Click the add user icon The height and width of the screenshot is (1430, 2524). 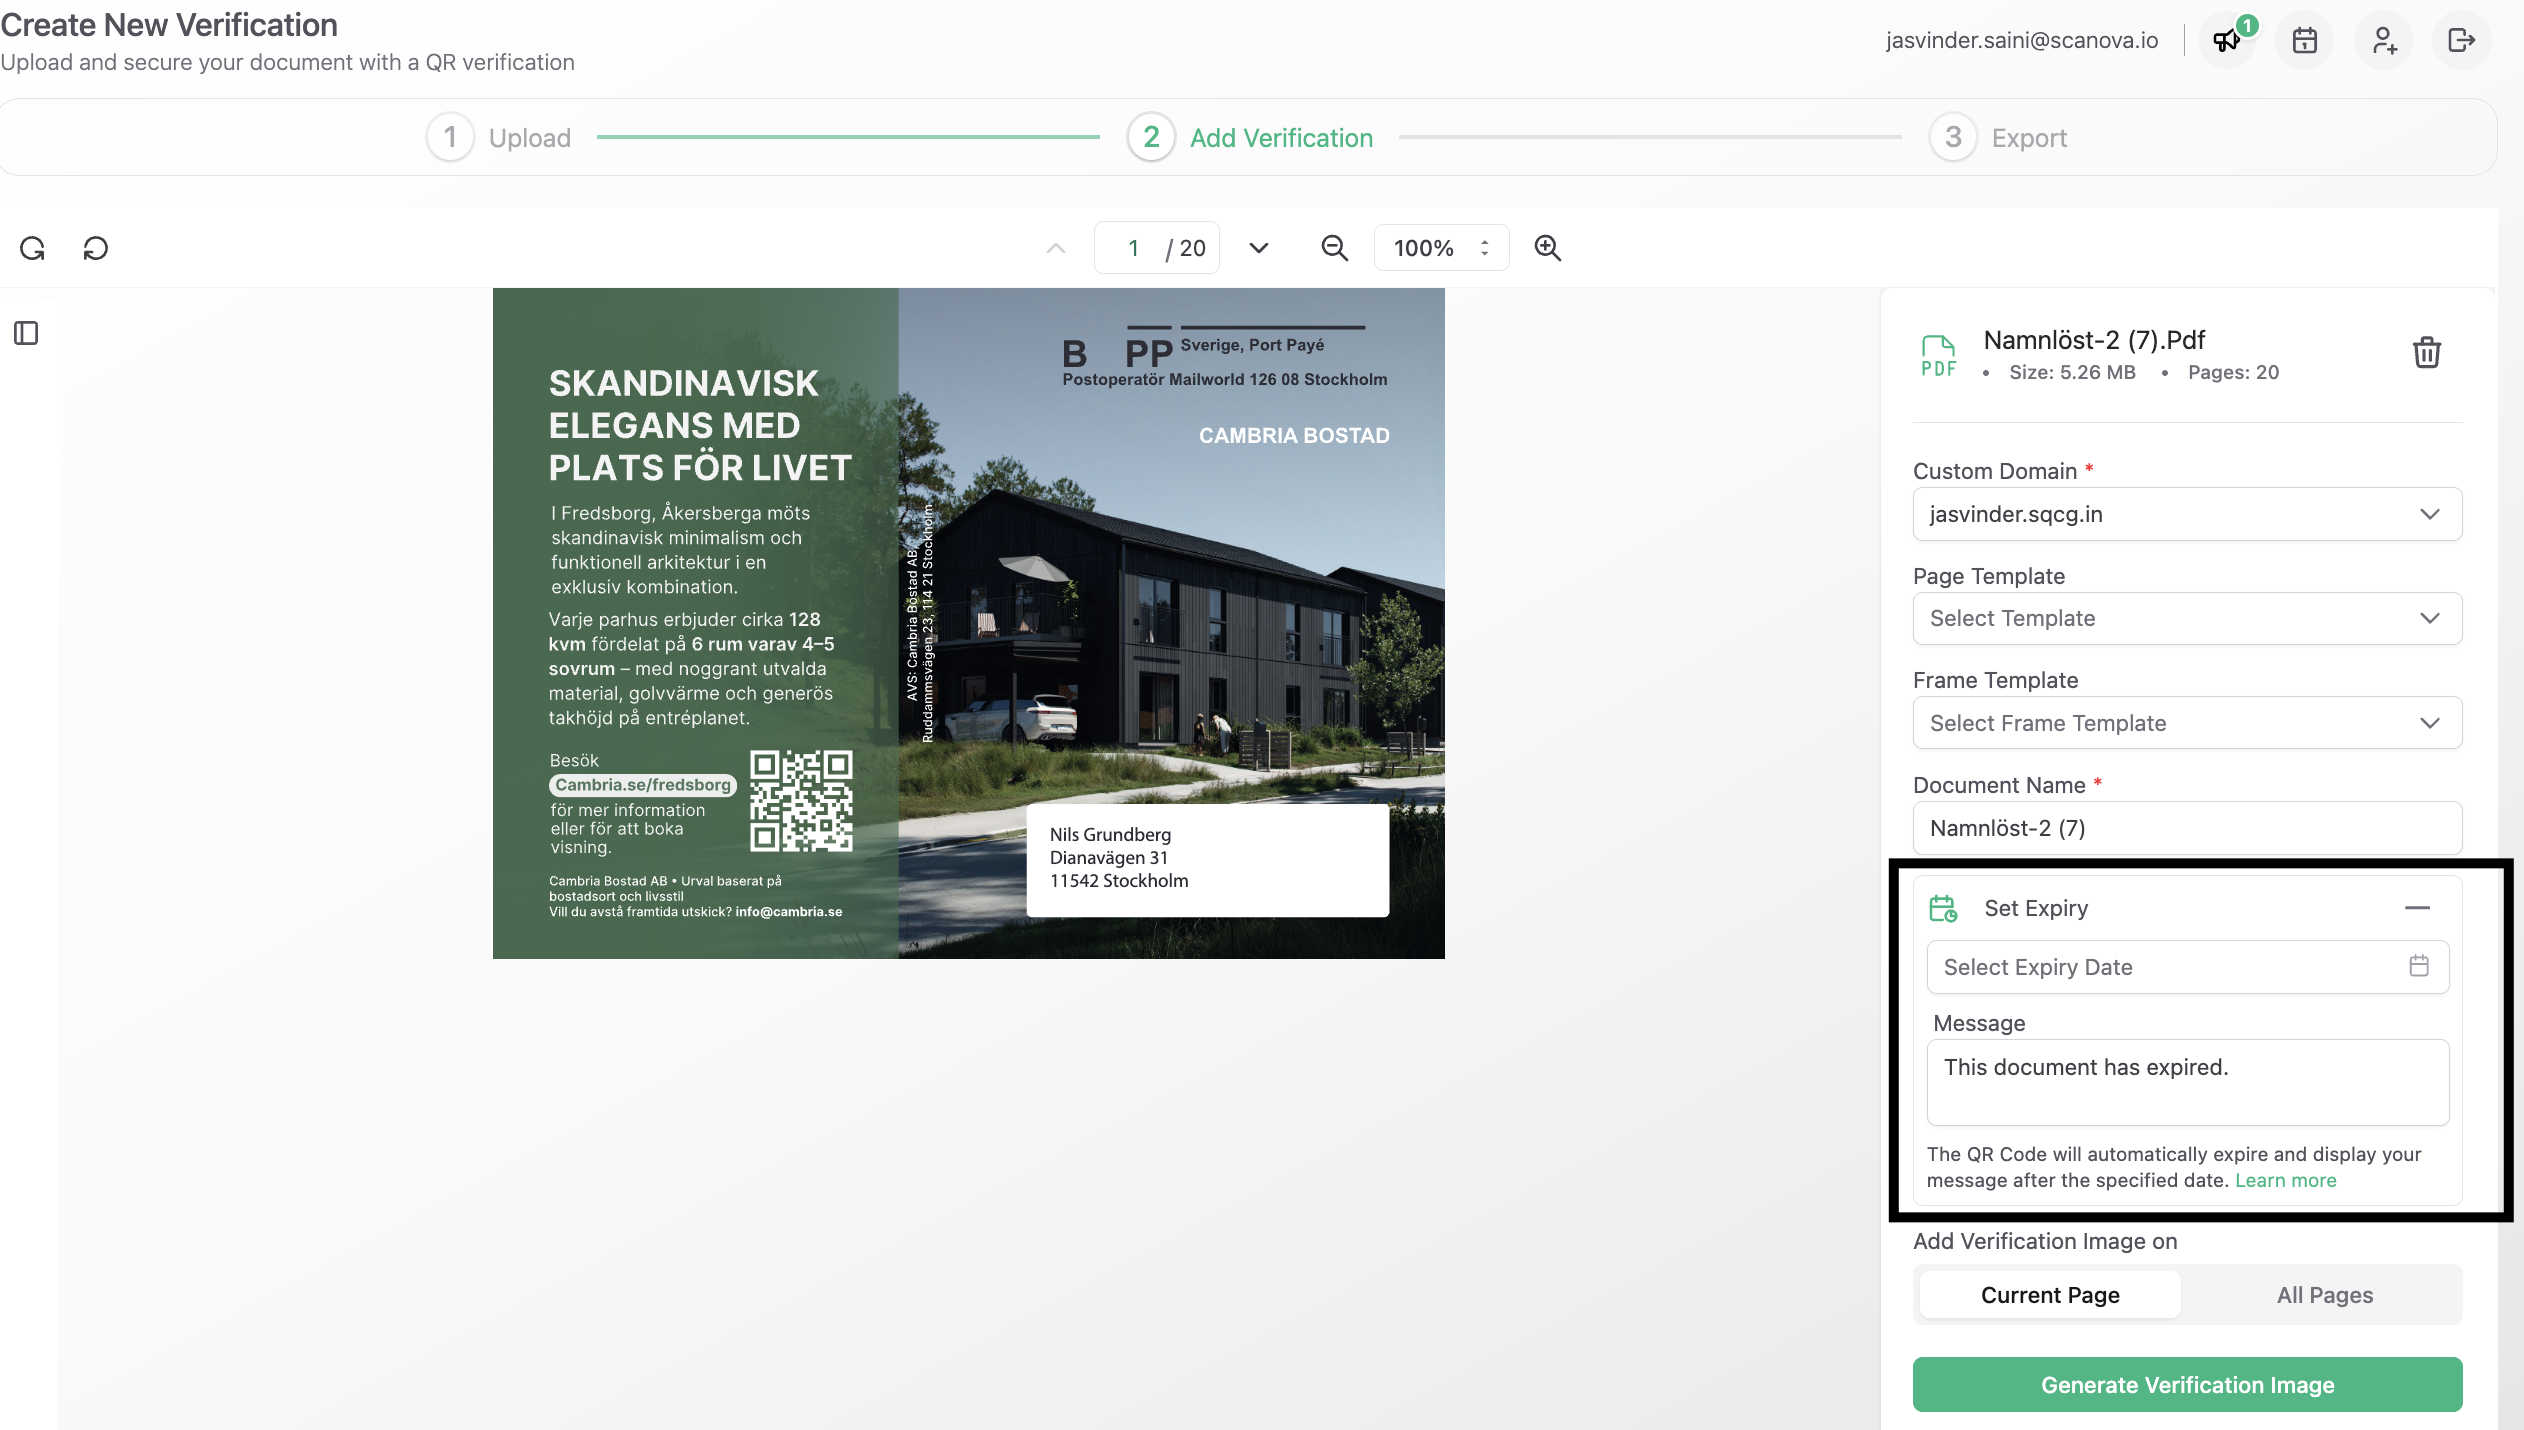tap(2384, 40)
